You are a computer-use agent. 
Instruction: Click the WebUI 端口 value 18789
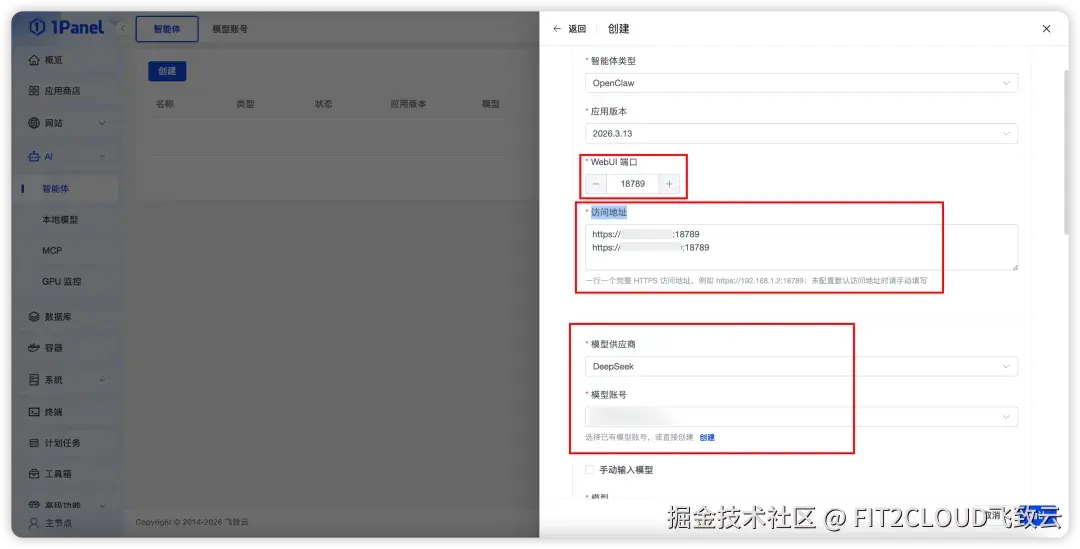coord(632,184)
